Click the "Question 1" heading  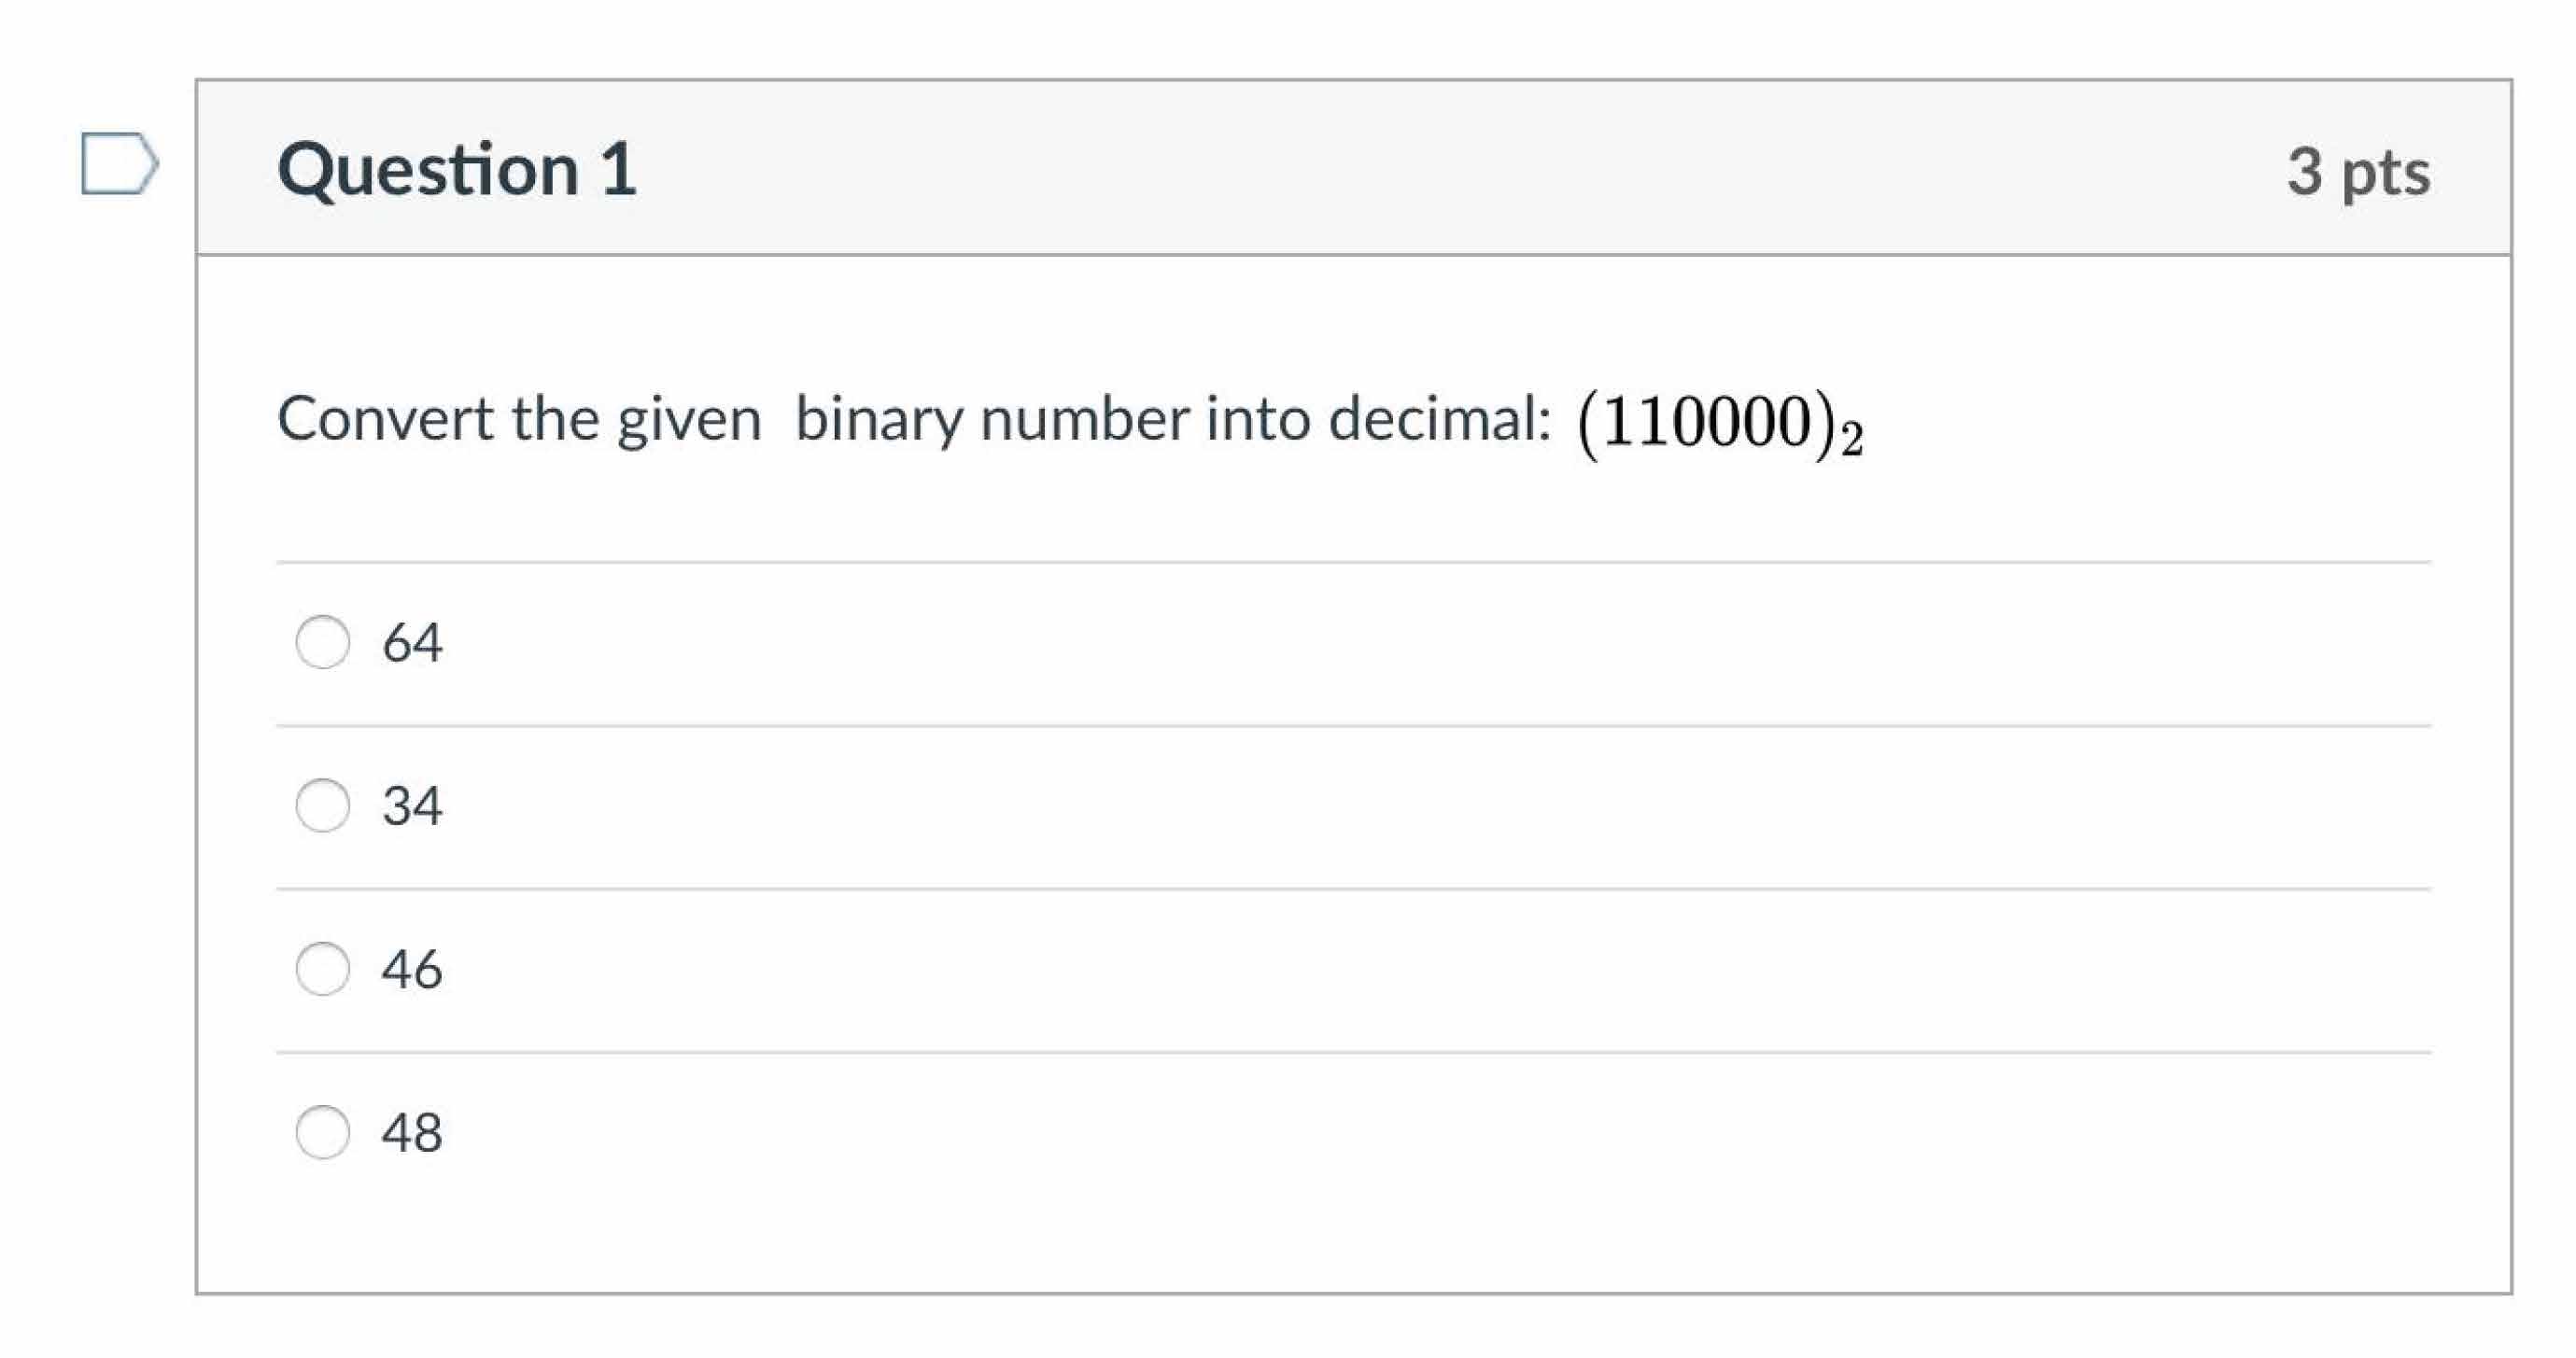pyautogui.click(x=457, y=169)
